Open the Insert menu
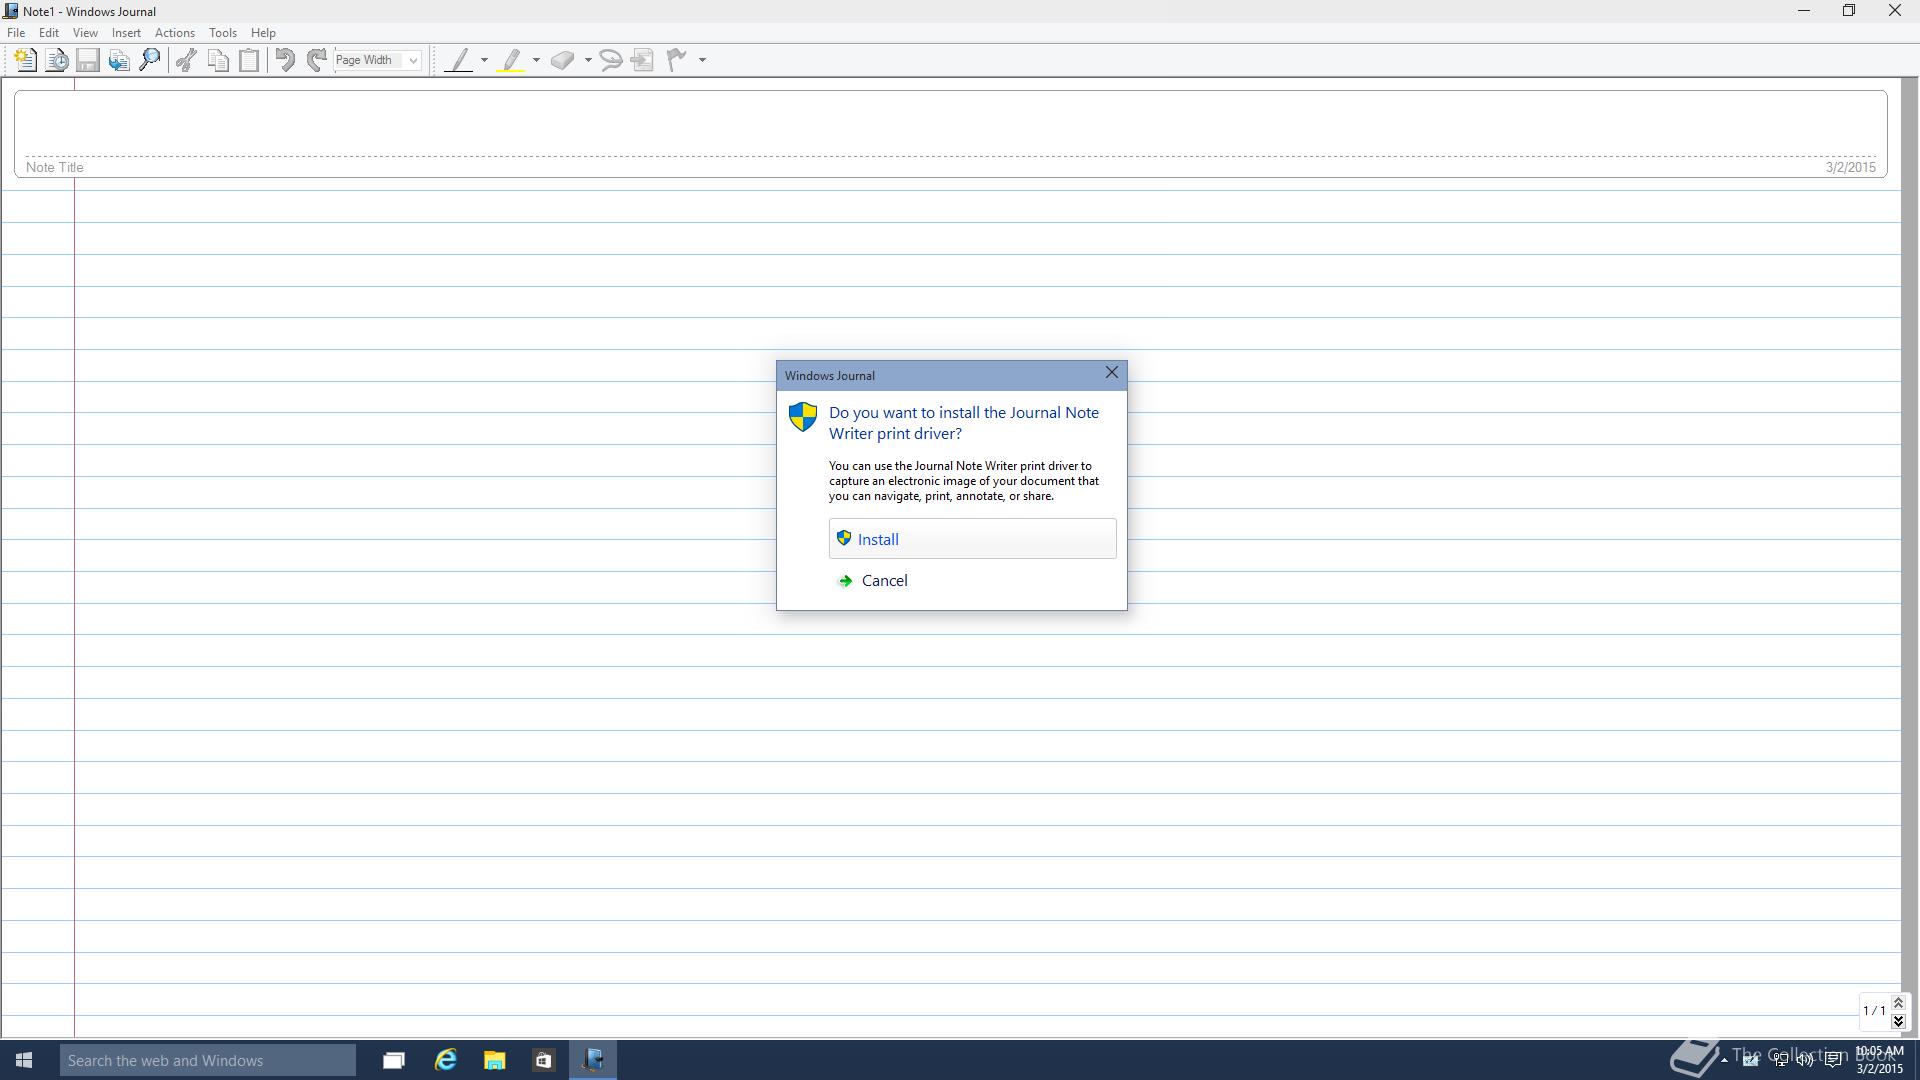 pos(126,33)
